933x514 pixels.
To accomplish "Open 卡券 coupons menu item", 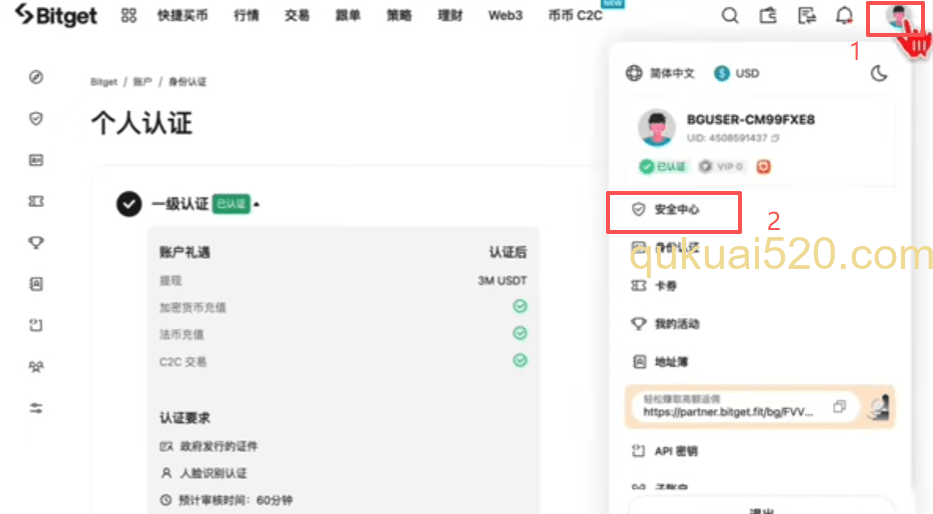I will 654,286.
